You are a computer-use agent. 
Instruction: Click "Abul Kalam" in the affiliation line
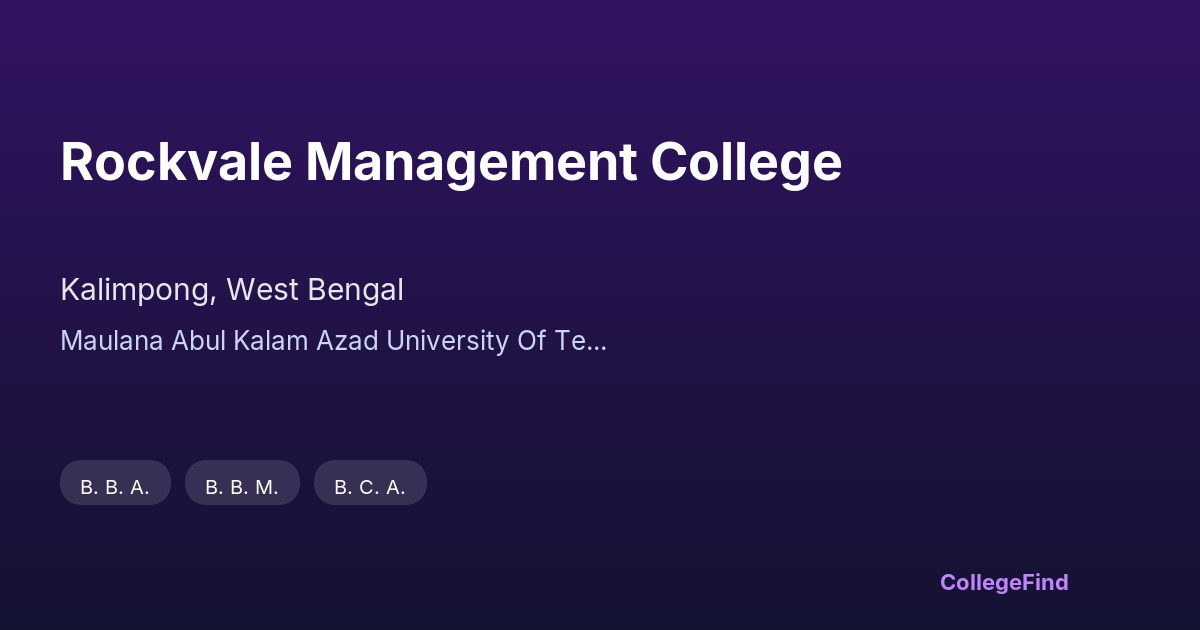[240, 341]
